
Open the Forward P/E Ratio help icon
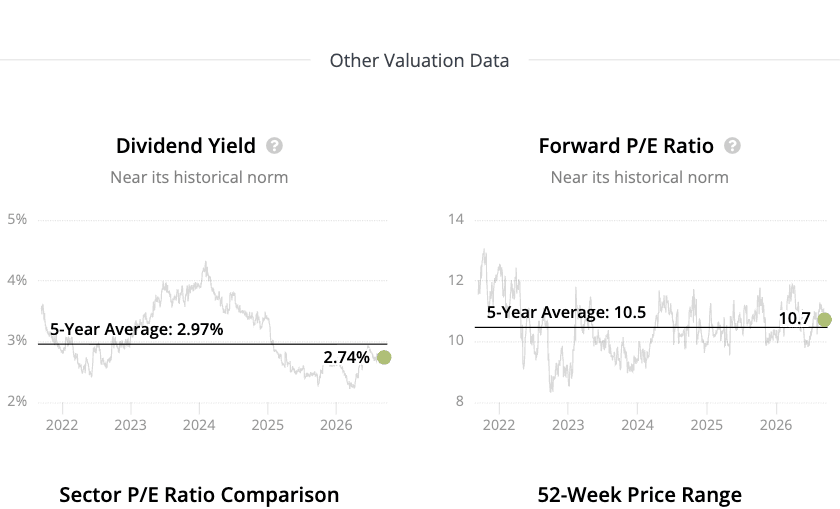click(732, 146)
